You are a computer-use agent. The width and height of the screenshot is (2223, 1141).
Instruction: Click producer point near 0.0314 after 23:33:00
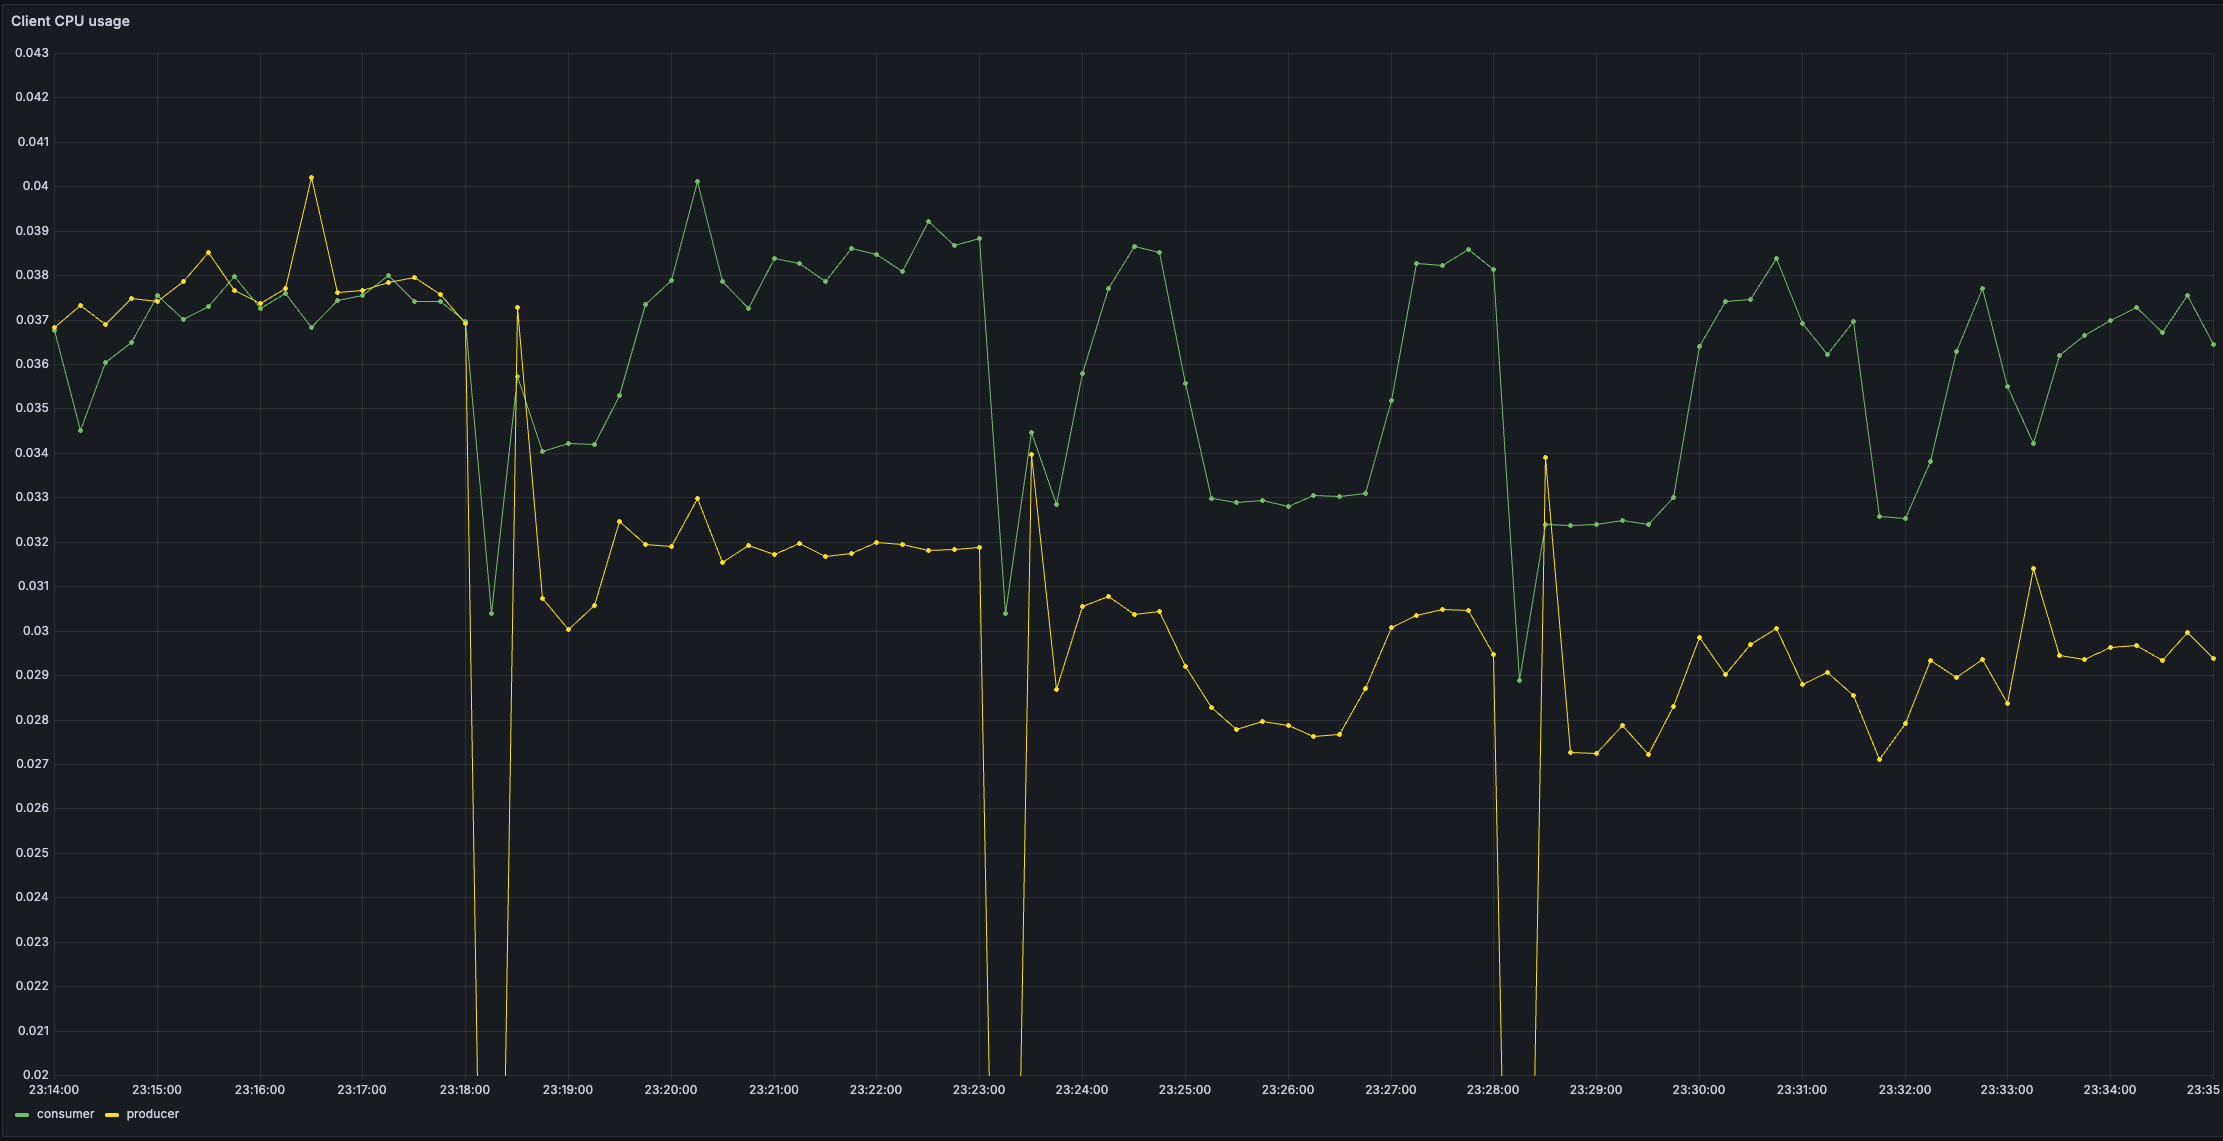(2033, 569)
